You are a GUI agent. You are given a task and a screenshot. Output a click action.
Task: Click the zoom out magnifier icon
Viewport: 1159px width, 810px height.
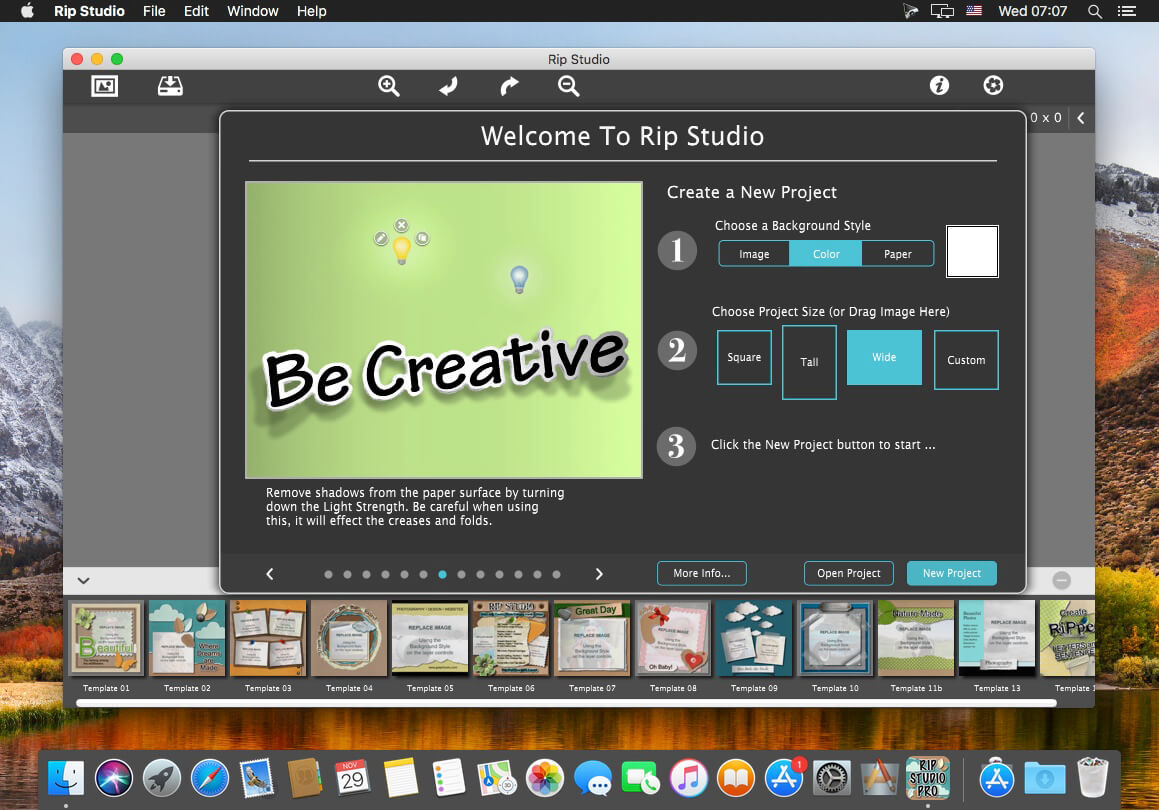[x=569, y=86]
